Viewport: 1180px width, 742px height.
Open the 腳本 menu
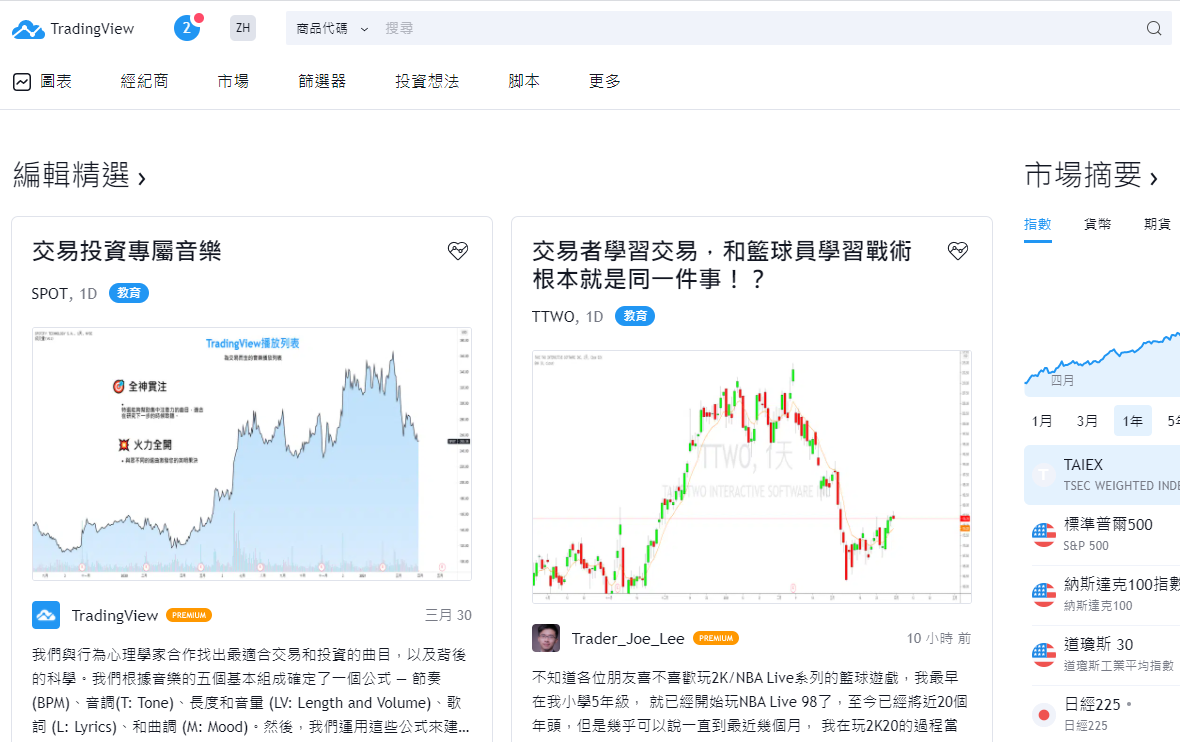coord(524,81)
